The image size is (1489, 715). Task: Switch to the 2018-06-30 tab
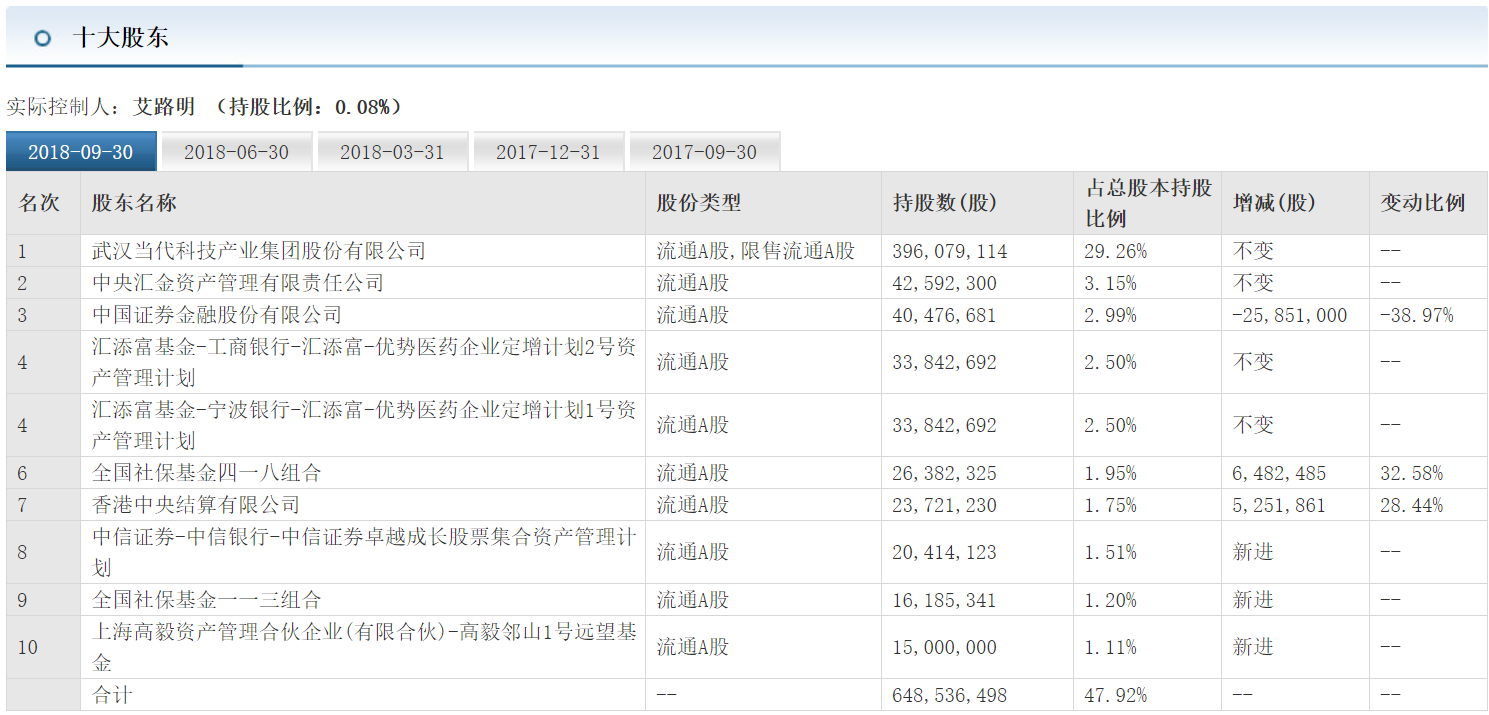pyautogui.click(x=237, y=152)
